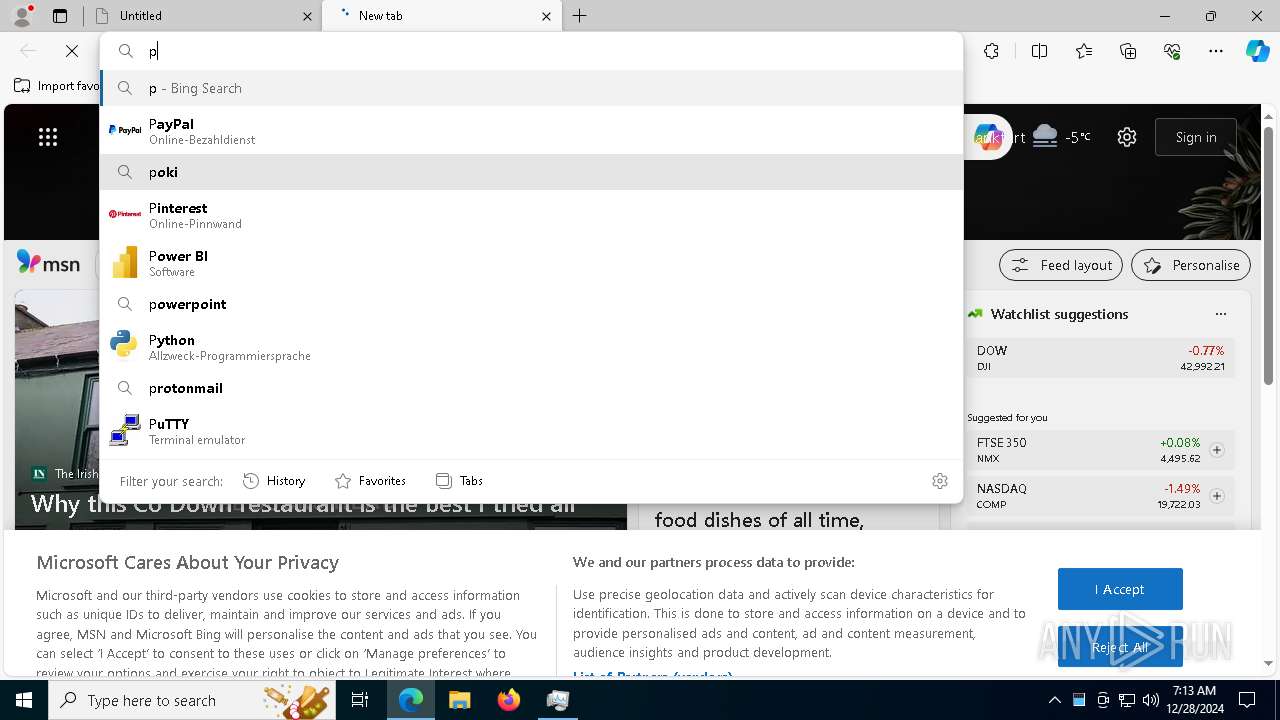The image size is (1280, 720).
Task: Add NASDAQ to watchlist
Action: click(1217, 496)
